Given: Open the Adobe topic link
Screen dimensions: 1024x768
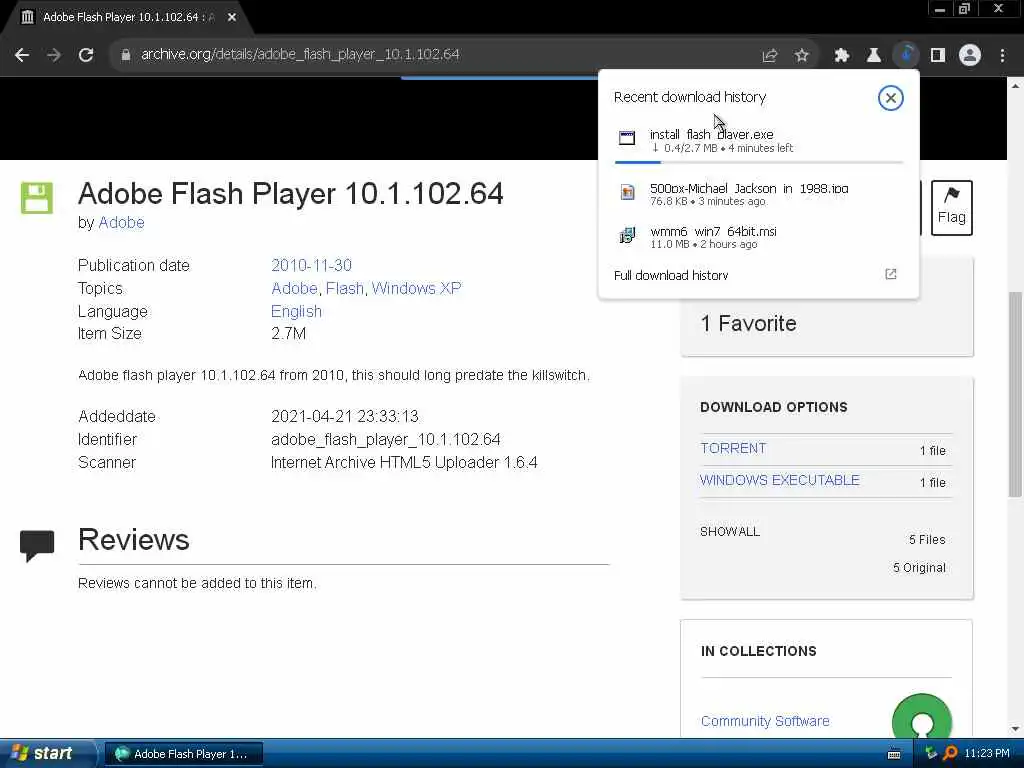Looking at the screenshot, I should (x=294, y=289).
